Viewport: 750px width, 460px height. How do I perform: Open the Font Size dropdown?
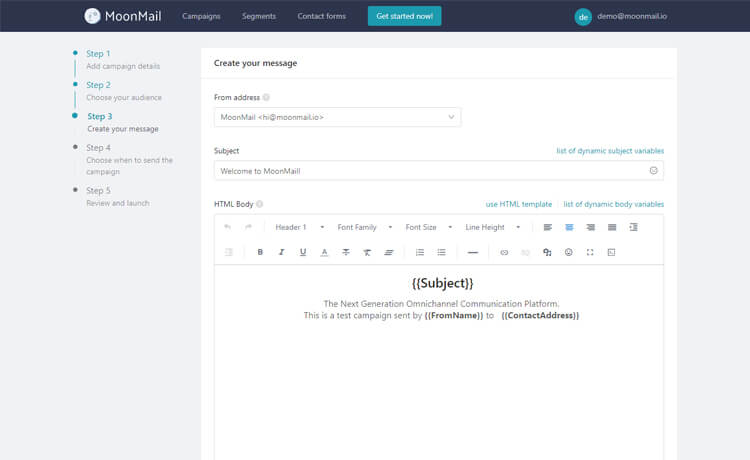tap(429, 227)
